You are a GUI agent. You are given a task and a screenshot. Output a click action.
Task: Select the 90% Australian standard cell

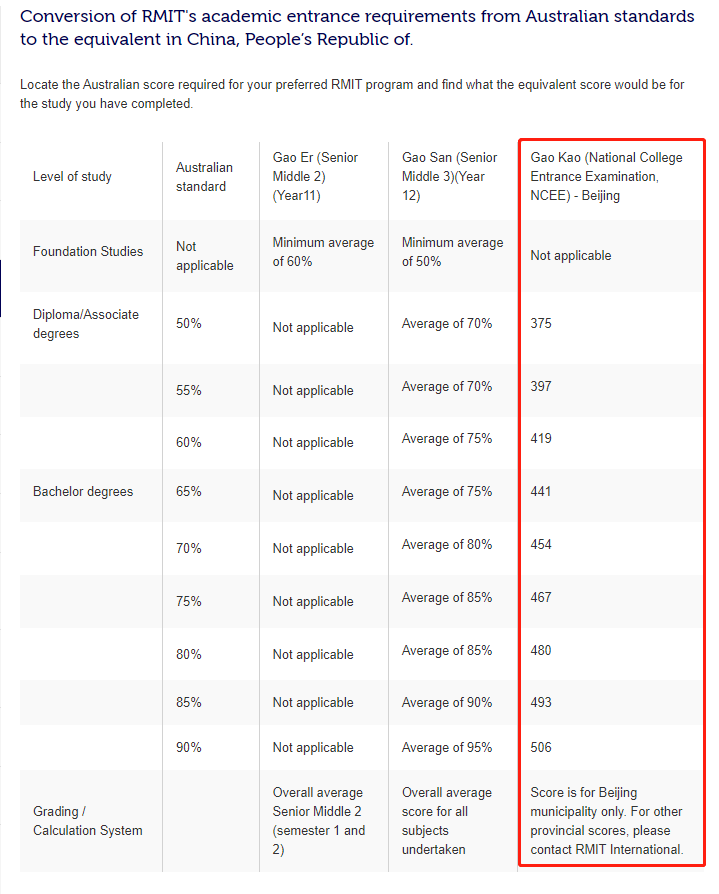189,748
